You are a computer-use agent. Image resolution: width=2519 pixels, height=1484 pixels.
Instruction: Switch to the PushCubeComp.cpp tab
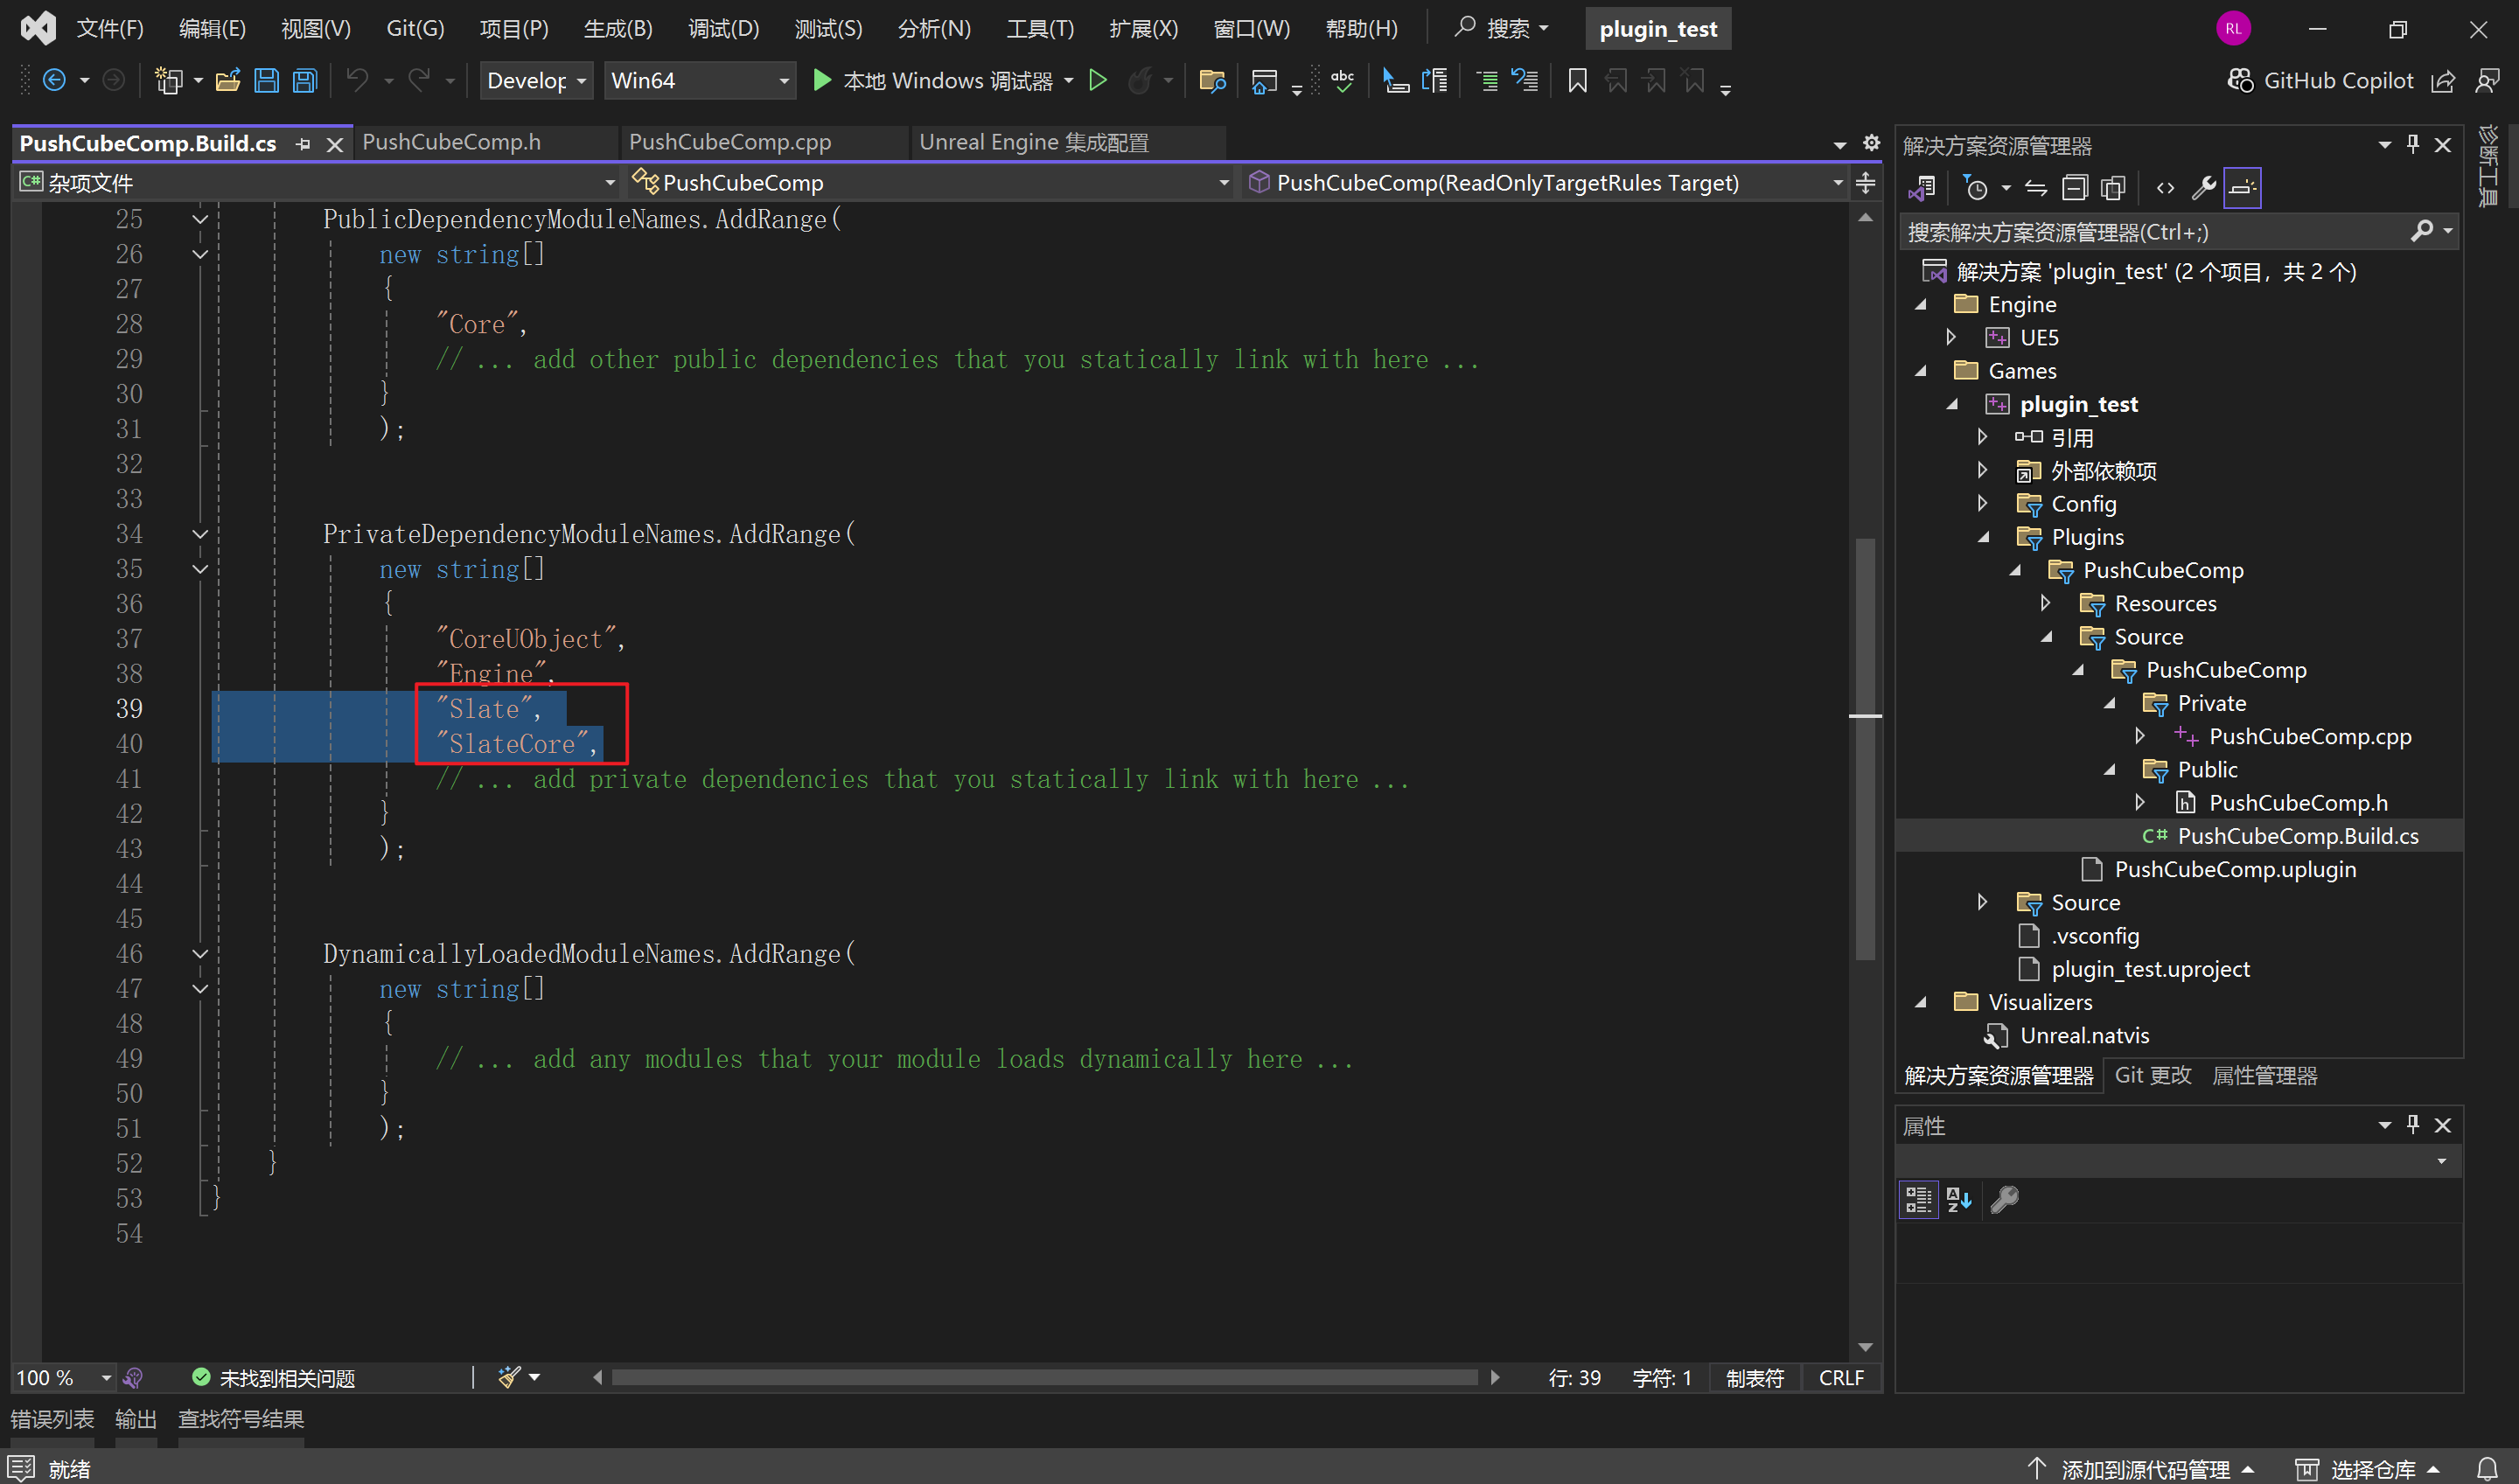[729, 143]
